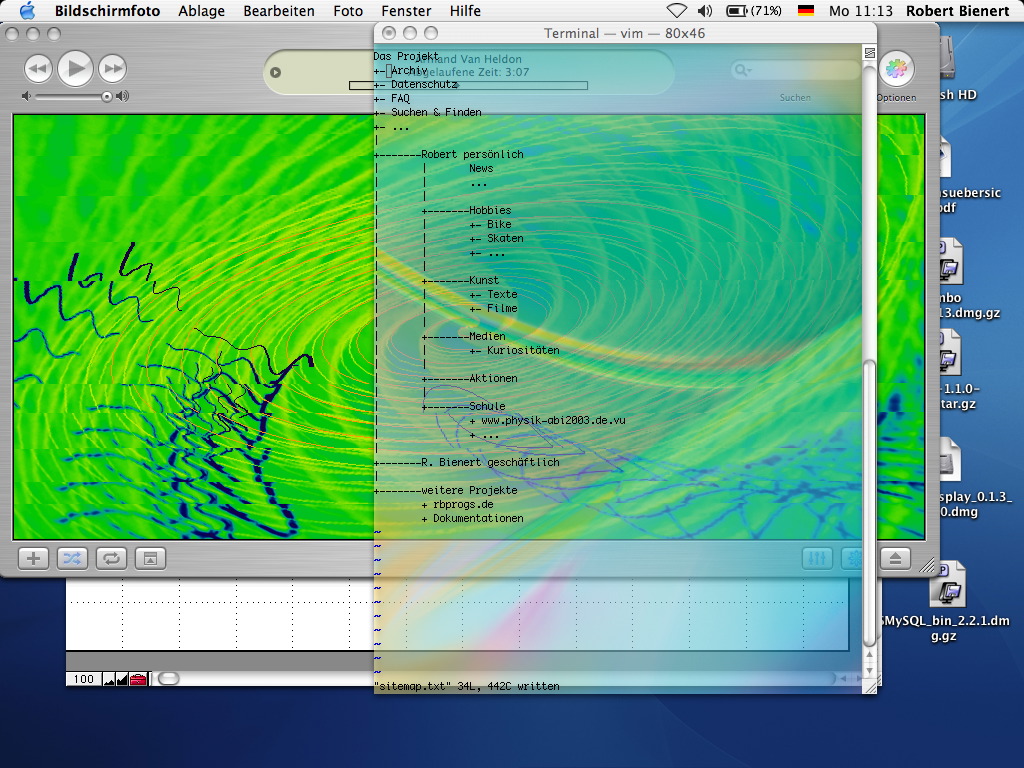Click the Terminal window title text
The image size is (1024, 768).
point(624,33)
